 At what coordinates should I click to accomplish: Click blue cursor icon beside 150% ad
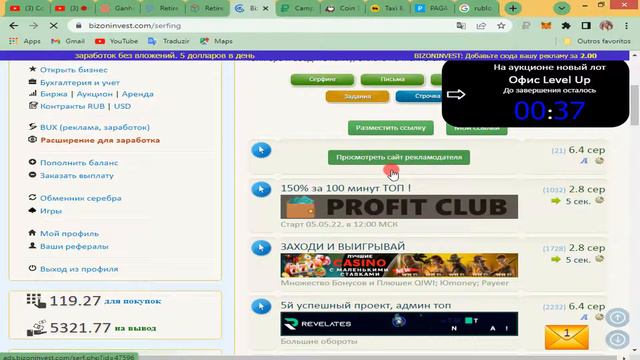pos(261,189)
